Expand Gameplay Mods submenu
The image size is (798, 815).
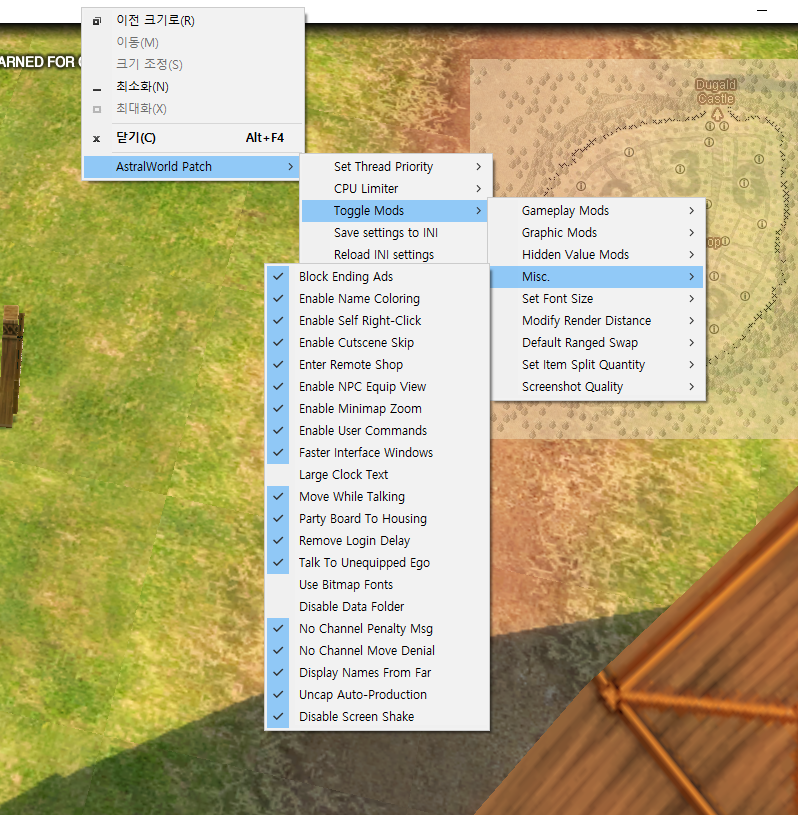[597, 211]
